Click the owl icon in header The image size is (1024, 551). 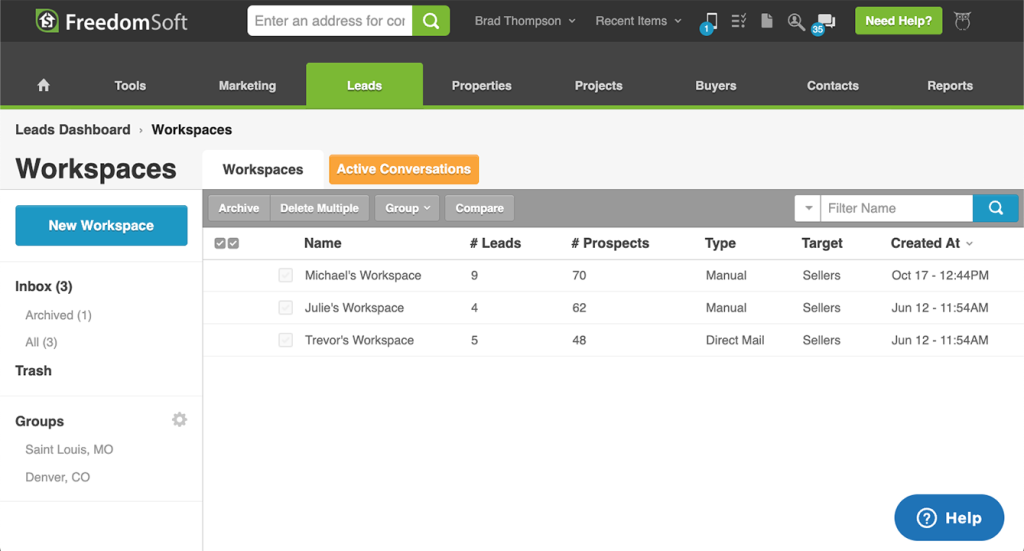click(962, 21)
